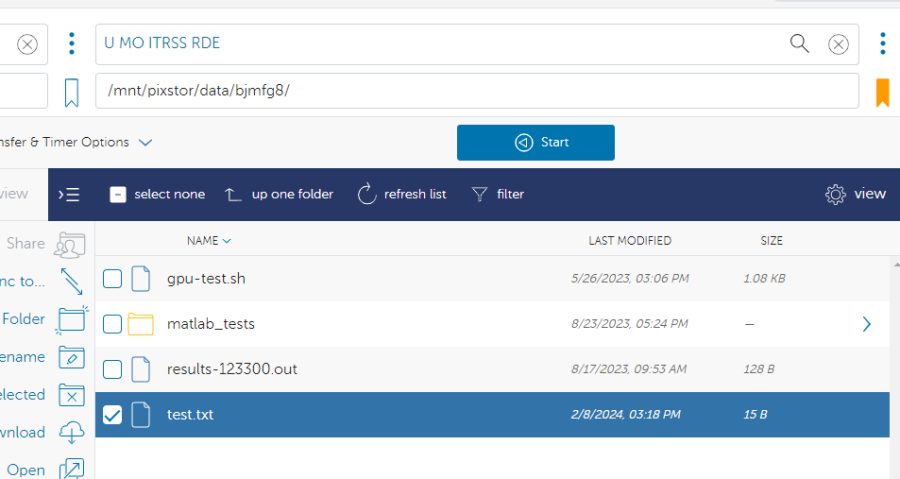Click the orange bookmark icon

pyautogui.click(x=882, y=92)
